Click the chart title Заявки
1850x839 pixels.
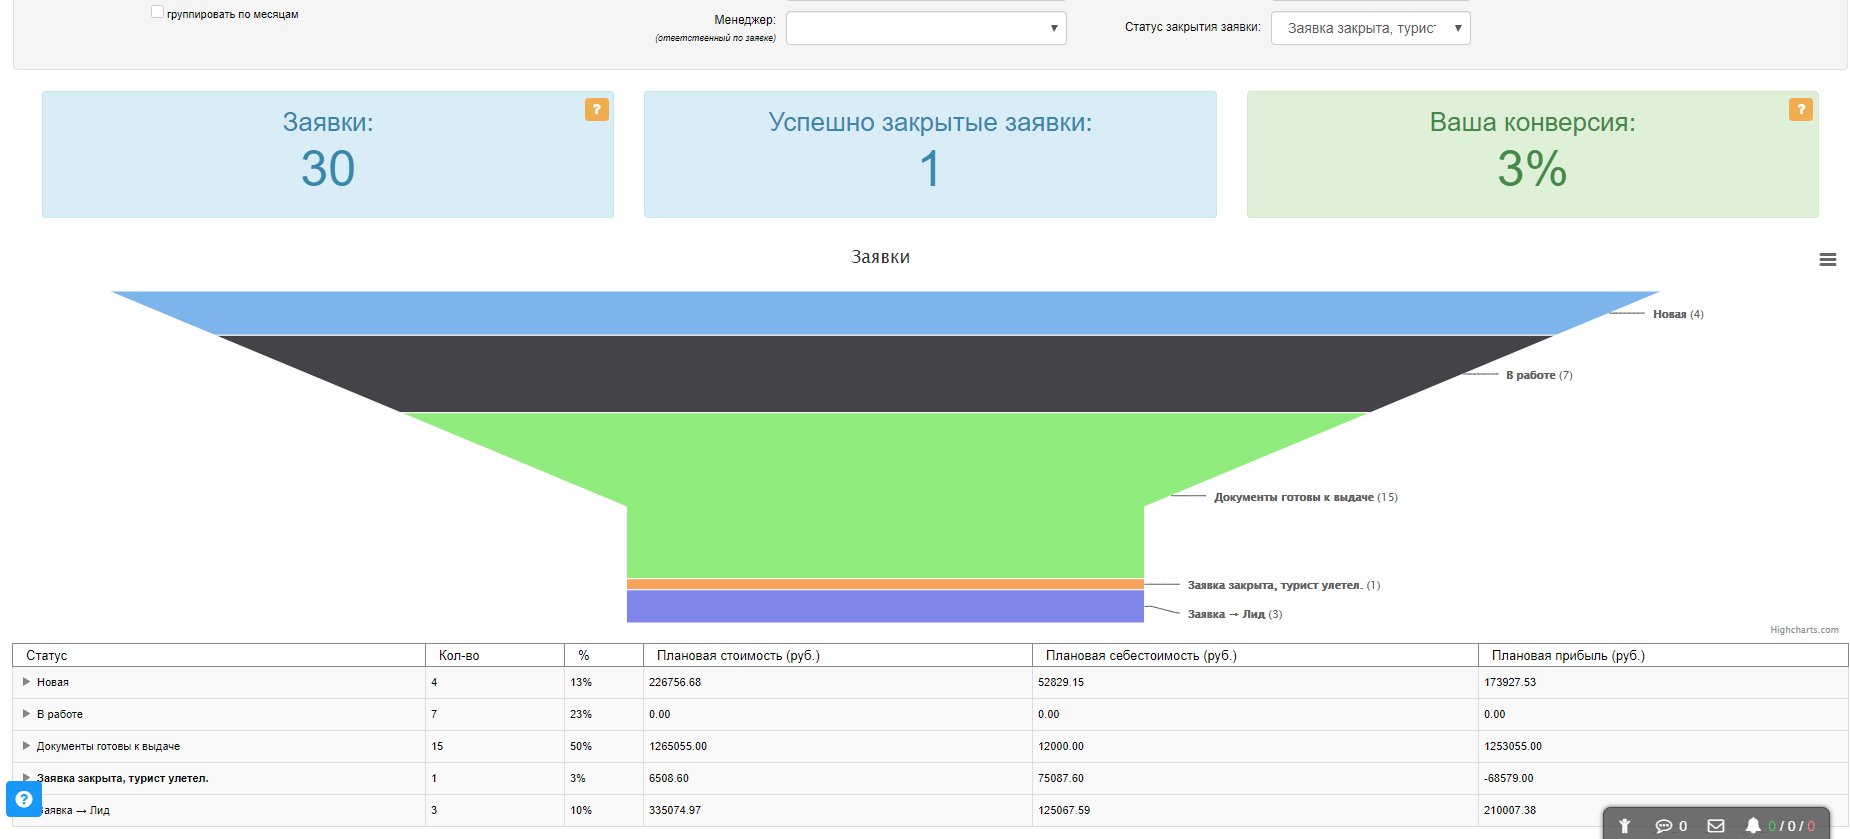tap(880, 257)
